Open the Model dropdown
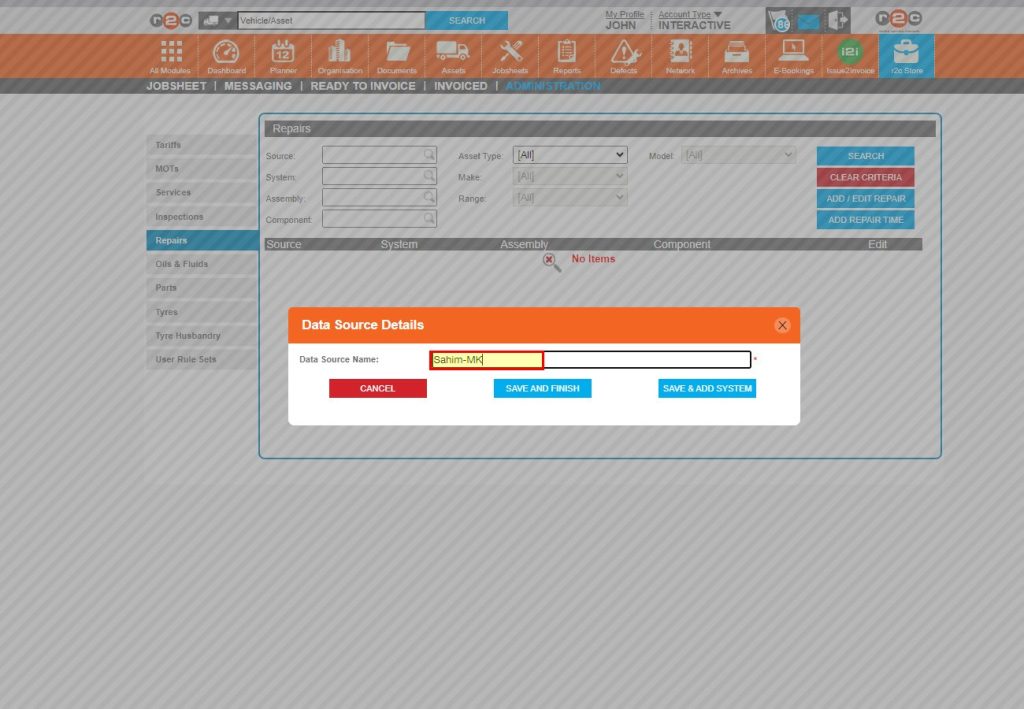This screenshot has width=1024, height=709. (x=738, y=155)
